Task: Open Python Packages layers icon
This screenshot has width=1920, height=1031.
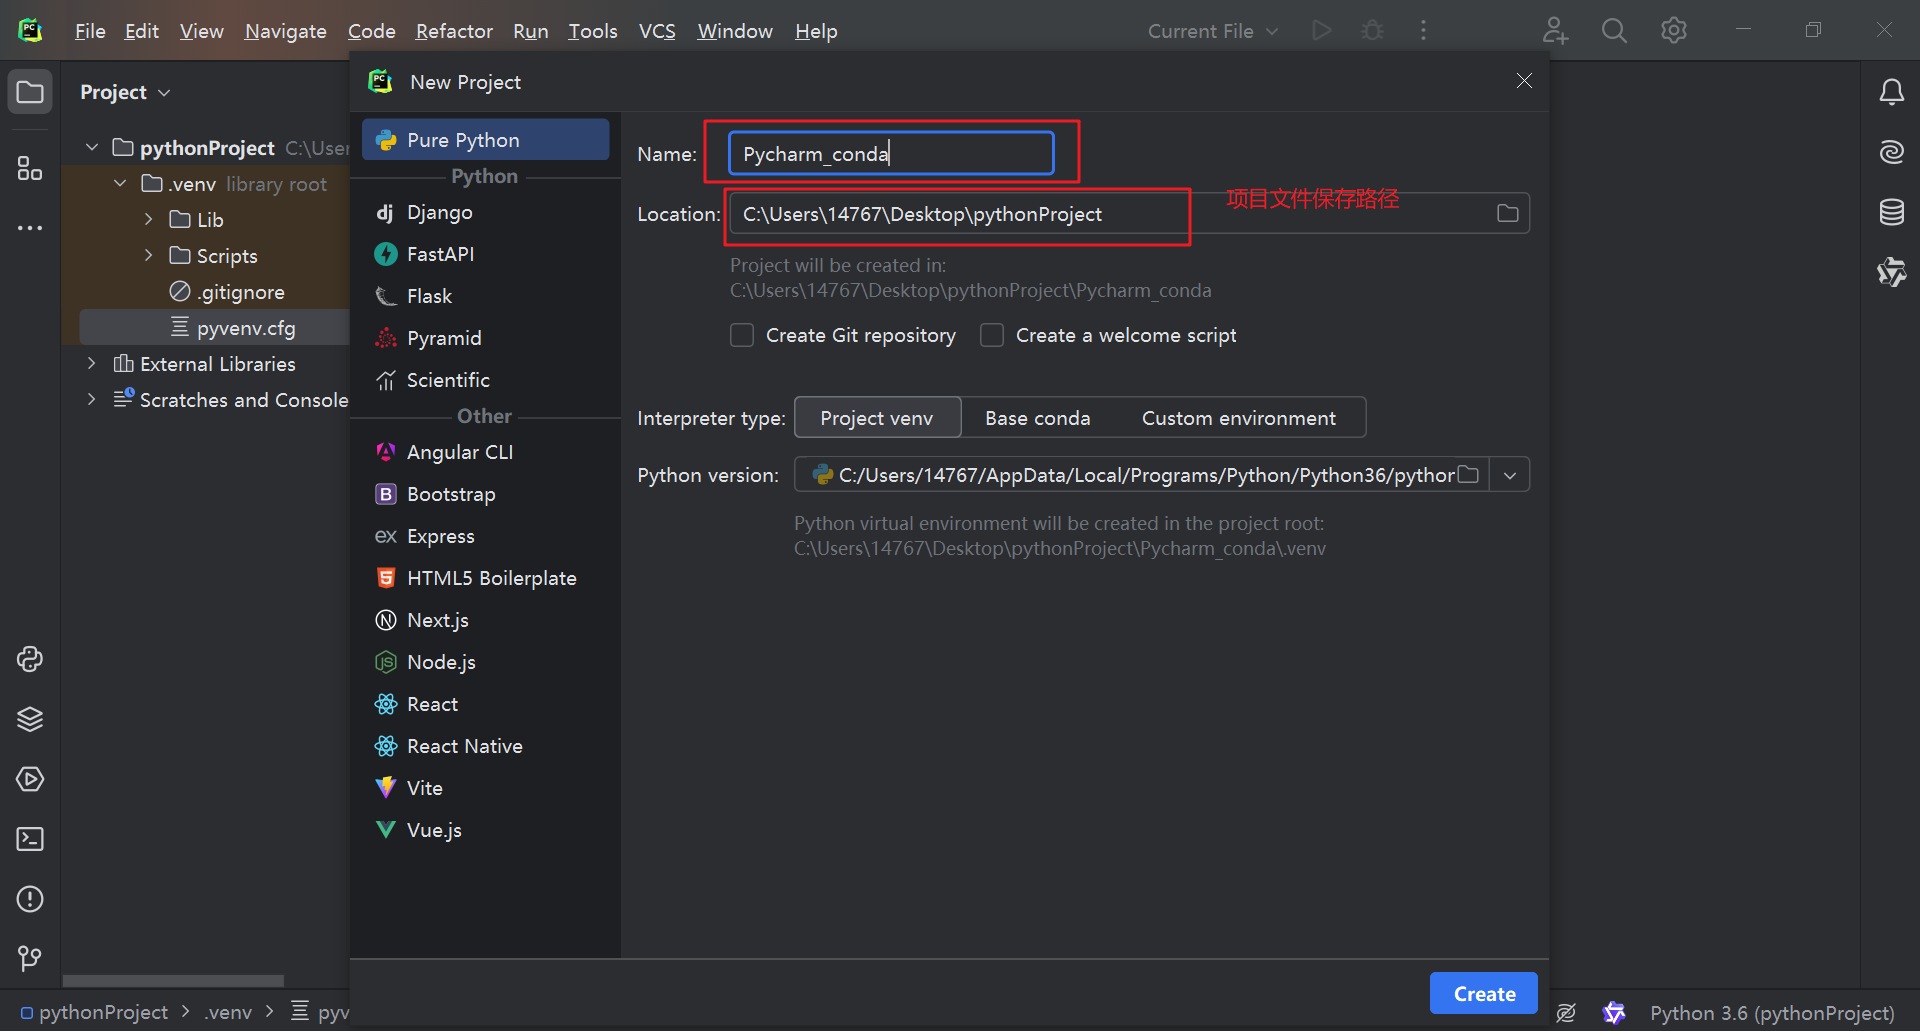Action: pyautogui.click(x=30, y=719)
